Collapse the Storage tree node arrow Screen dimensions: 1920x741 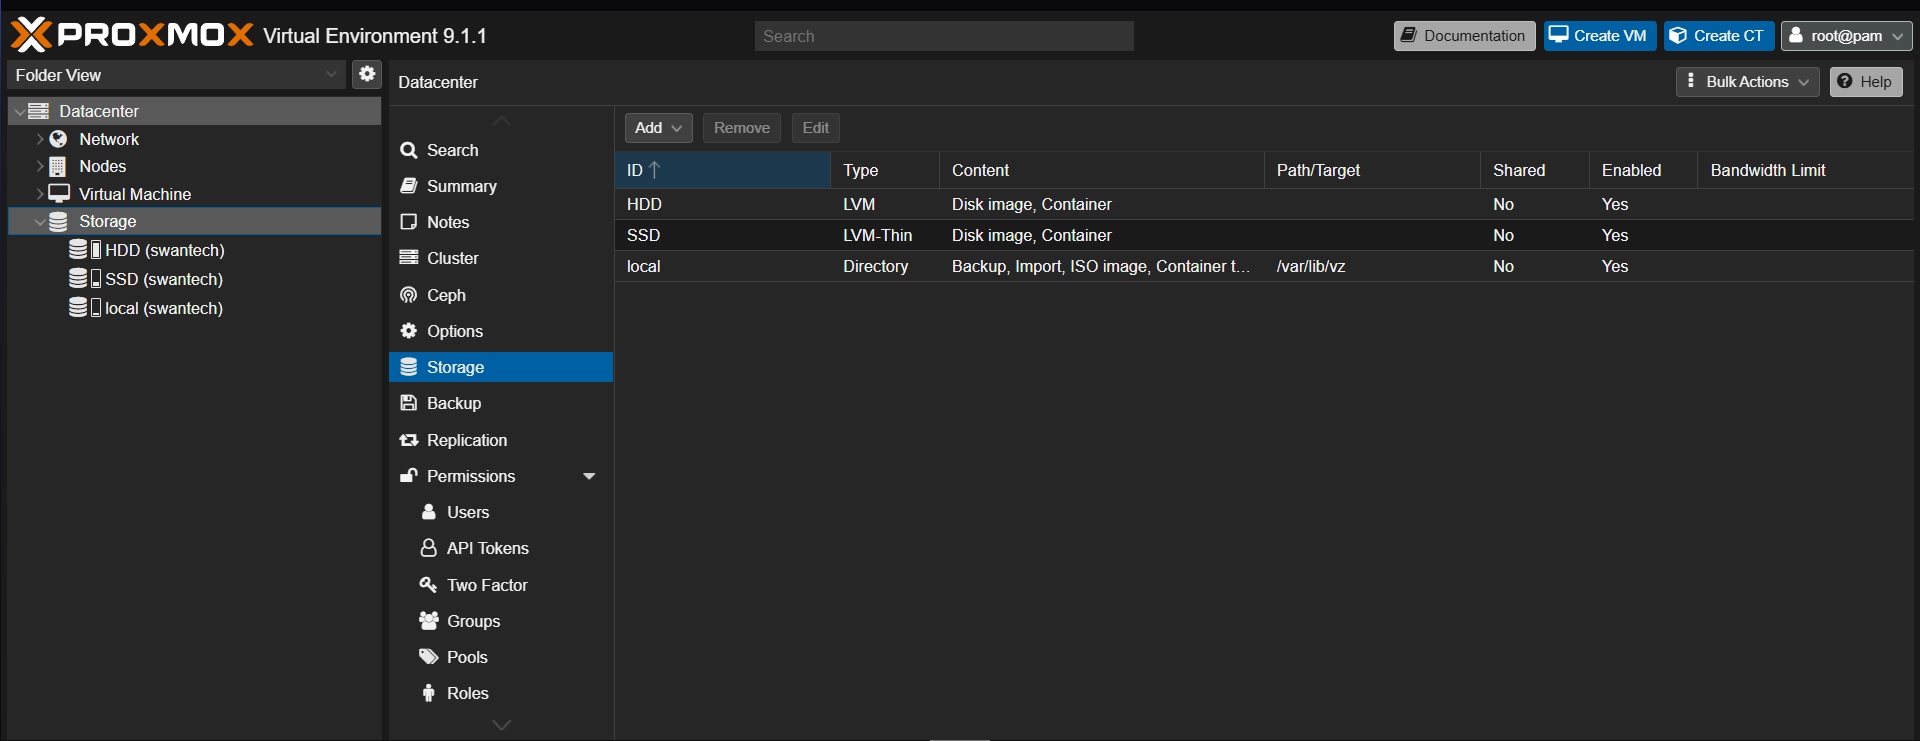pyautogui.click(x=39, y=221)
